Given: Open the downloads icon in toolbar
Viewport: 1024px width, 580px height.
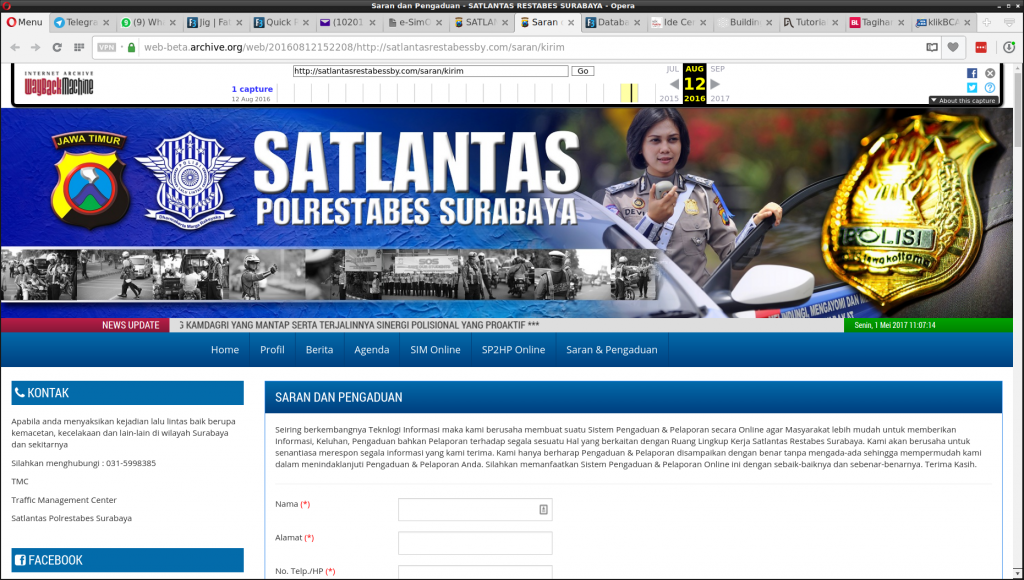Looking at the screenshot, I should coord(1006,47).
